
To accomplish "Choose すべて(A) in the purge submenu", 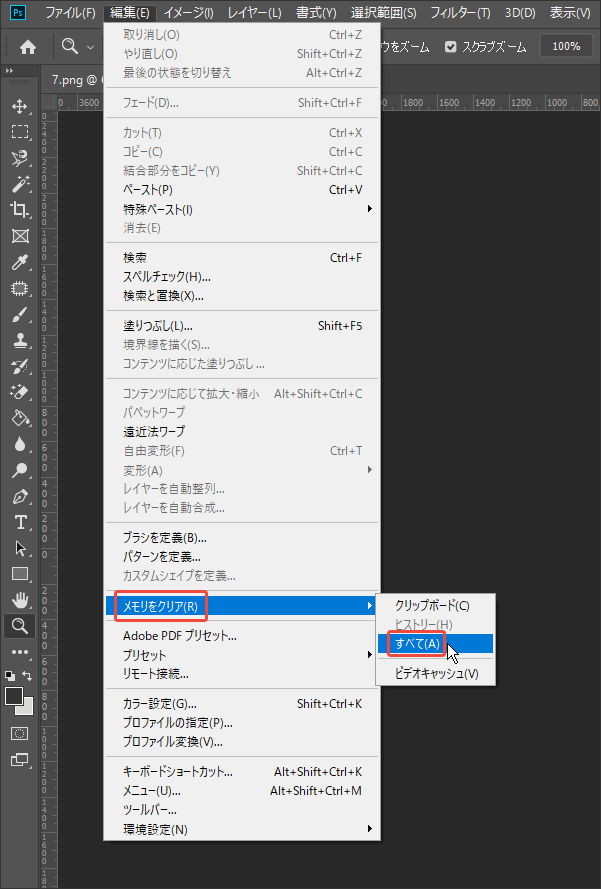I will pos(435,644).
